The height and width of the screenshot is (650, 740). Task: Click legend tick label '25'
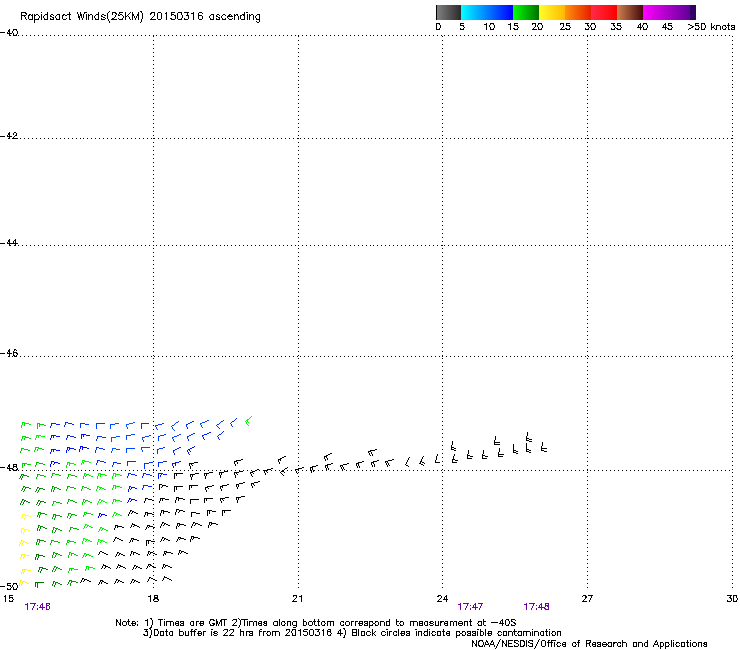tap(565, 27)
